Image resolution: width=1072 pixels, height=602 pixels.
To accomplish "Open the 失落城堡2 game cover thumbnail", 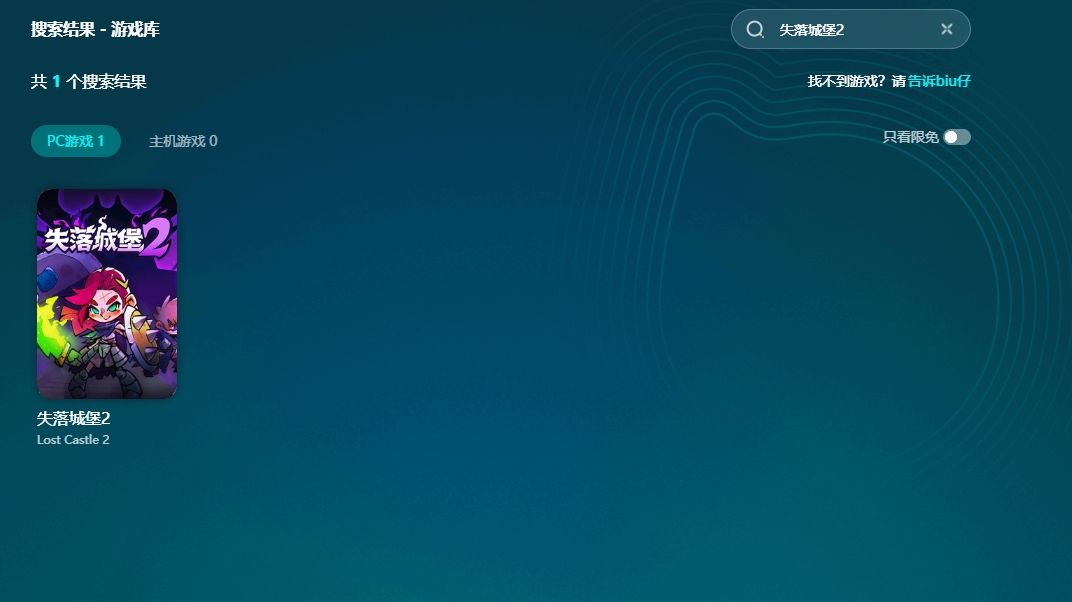I will [107, 294].
